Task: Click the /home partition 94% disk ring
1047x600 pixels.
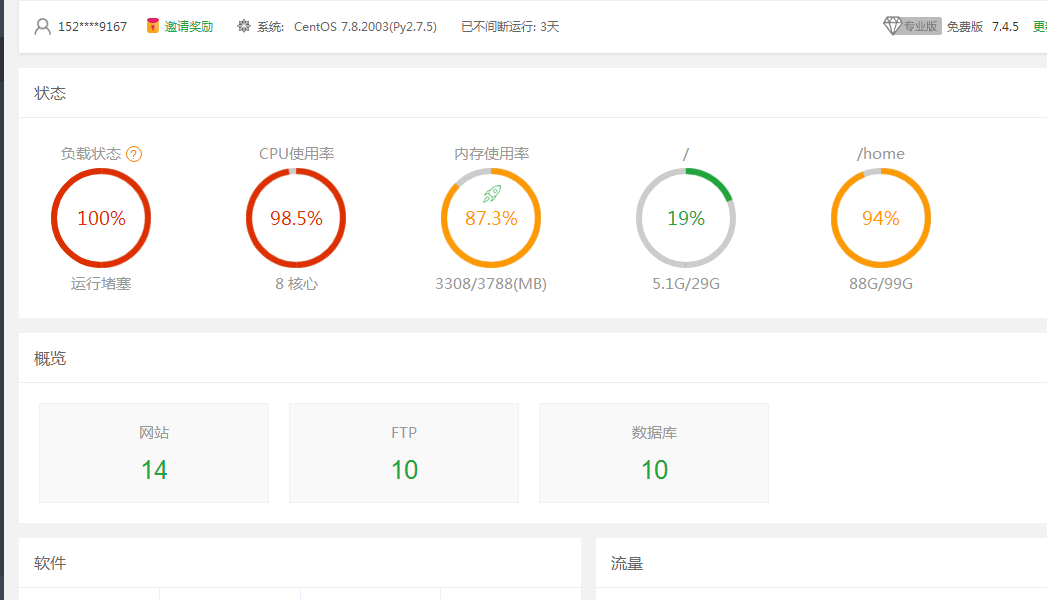Action: point(881,218)
